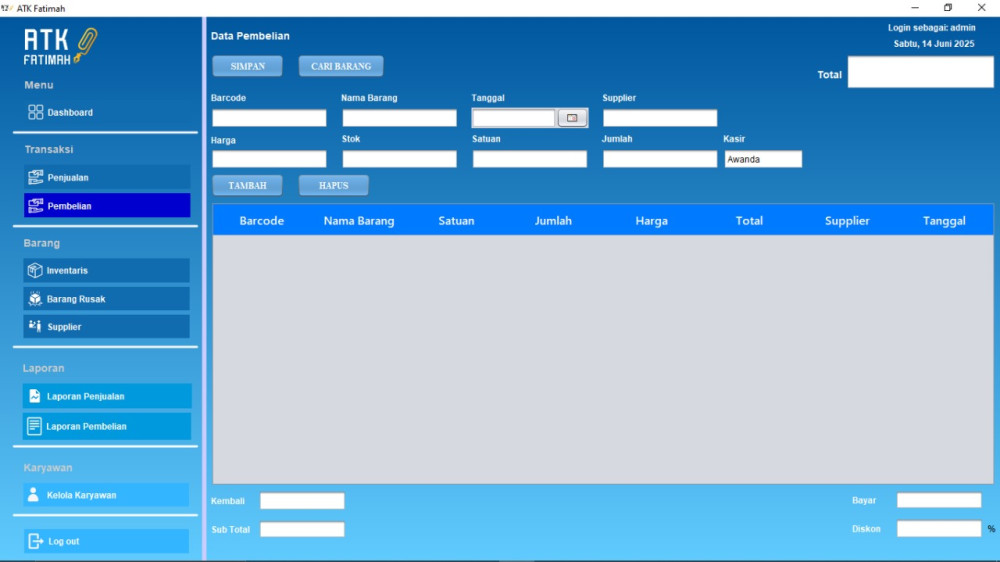Click the Jumlah column header
This screenshot has height=562, width=1000.
(x=553, y=221)
